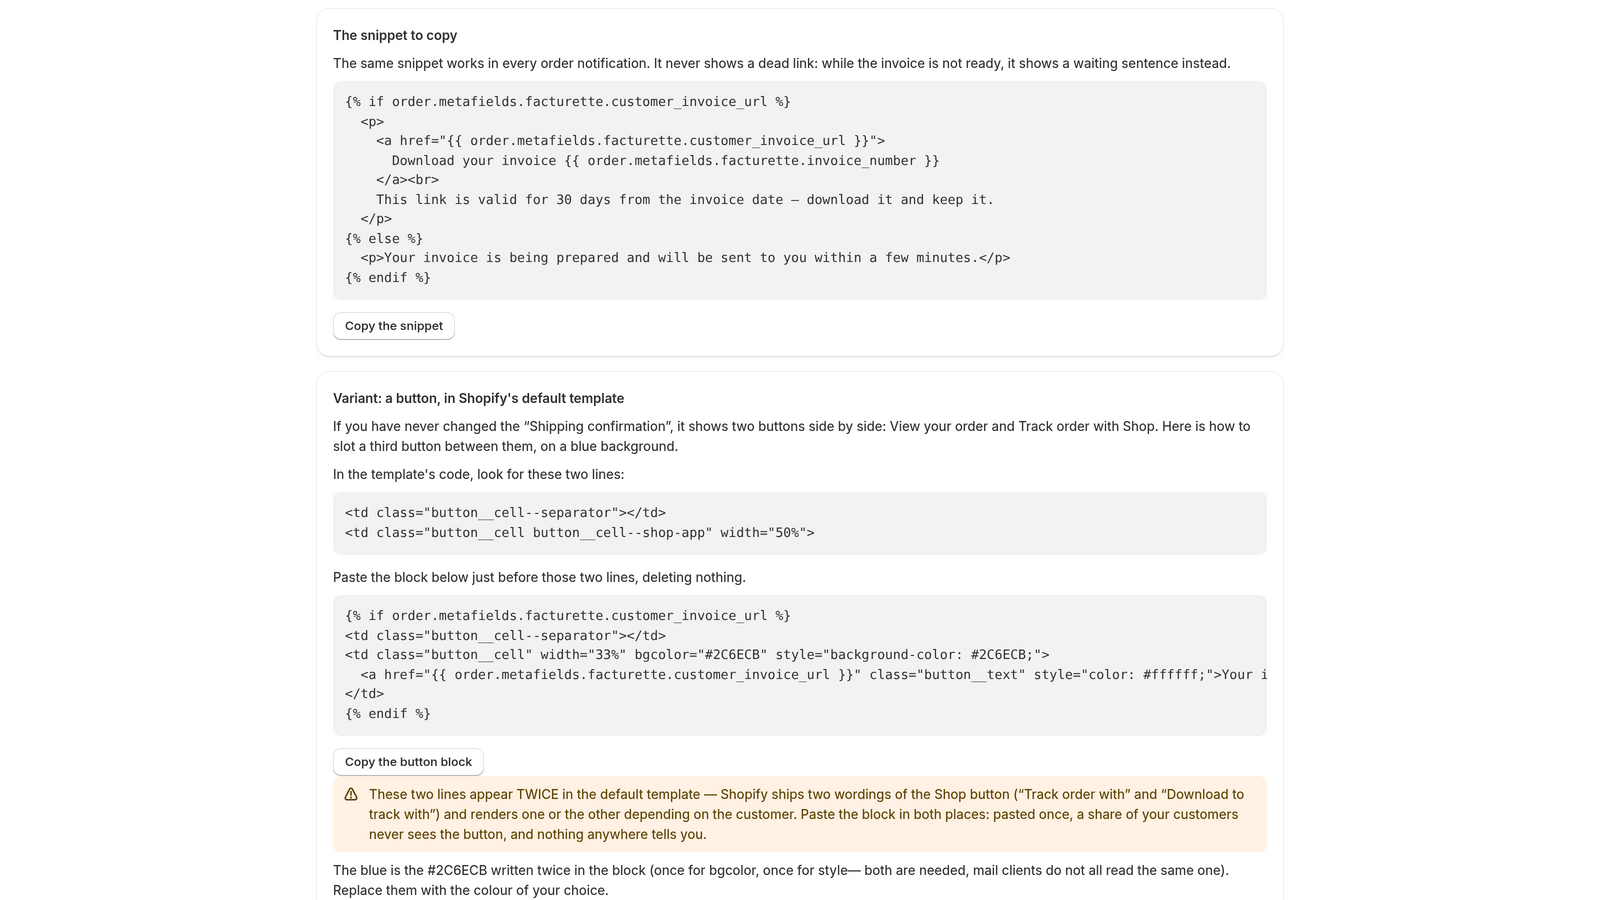Viewport: 1600px width, 900px height.
Task: Click the bgcolor="#2C6ECB" code line
Action: (x=697, y=655)
